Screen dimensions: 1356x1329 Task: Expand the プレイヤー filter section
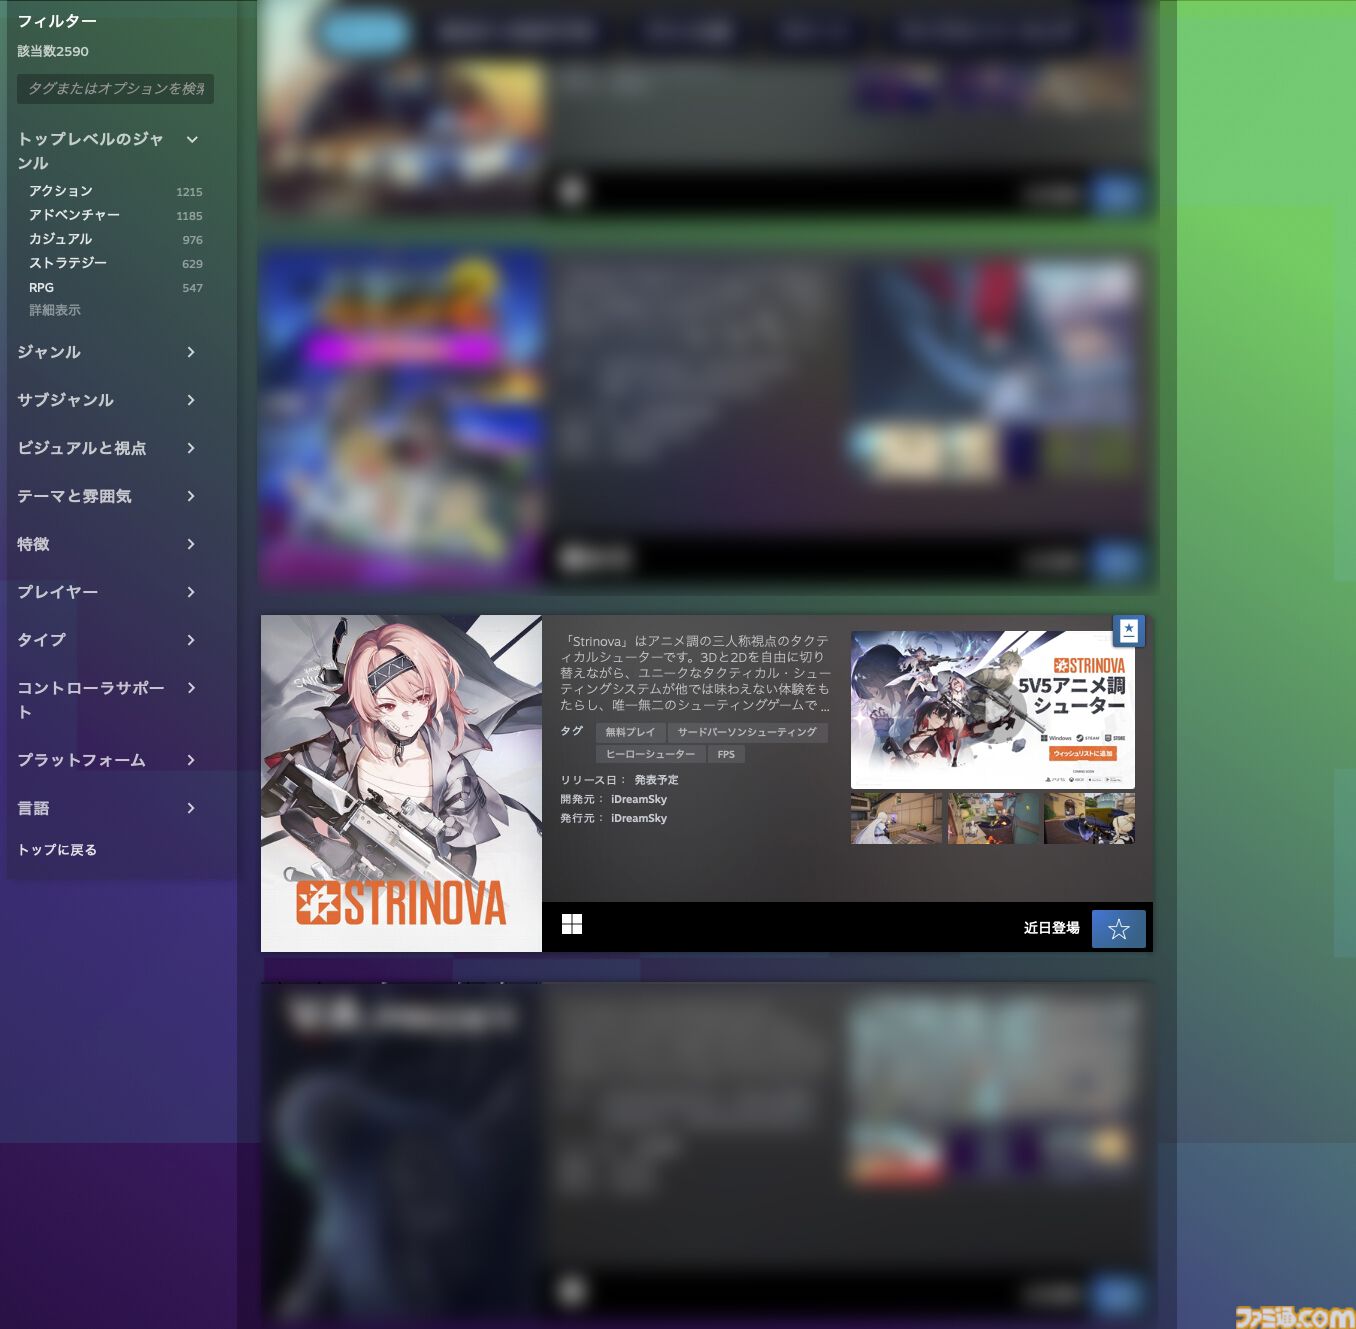click(x=107, y=592)
